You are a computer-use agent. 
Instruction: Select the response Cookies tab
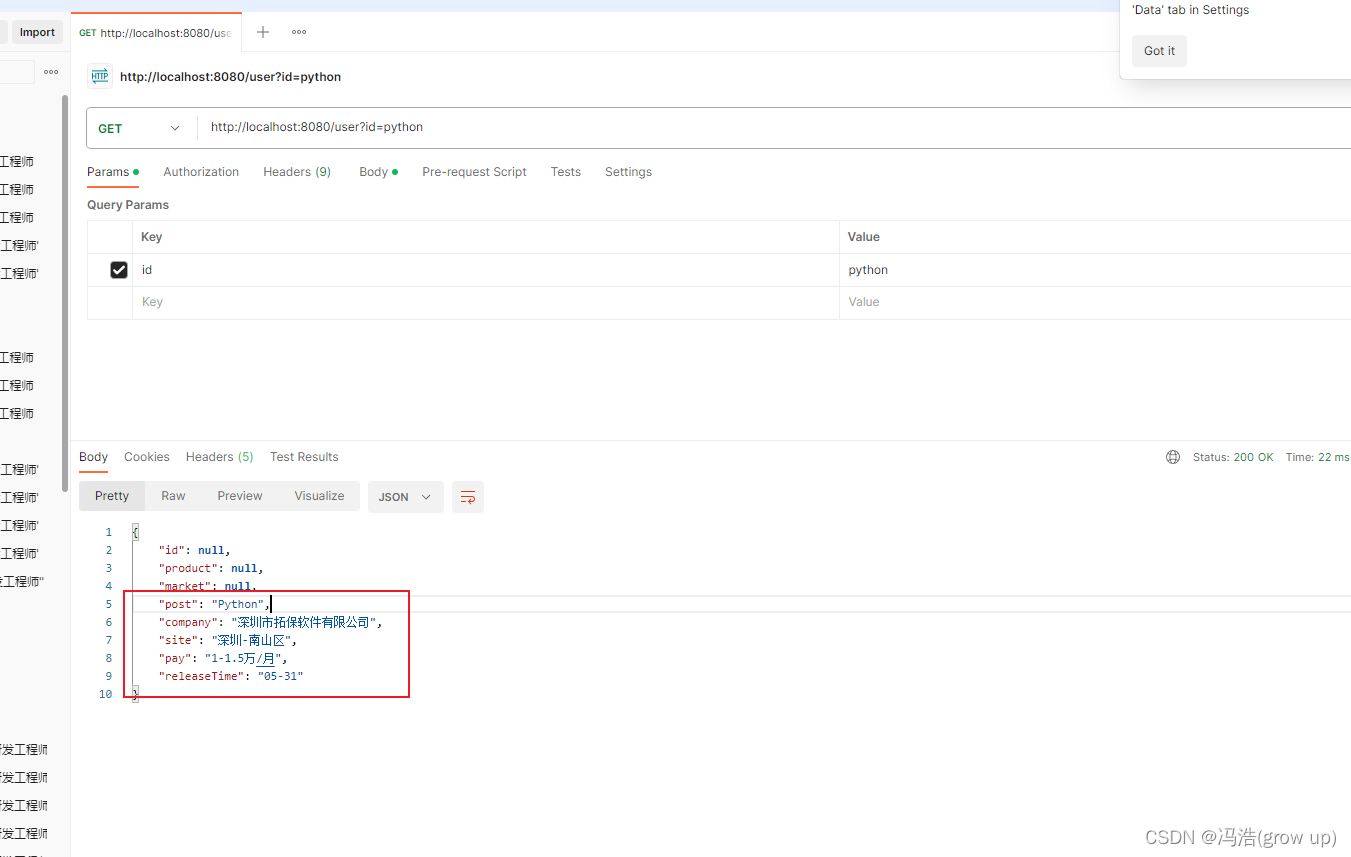point(147,457)
